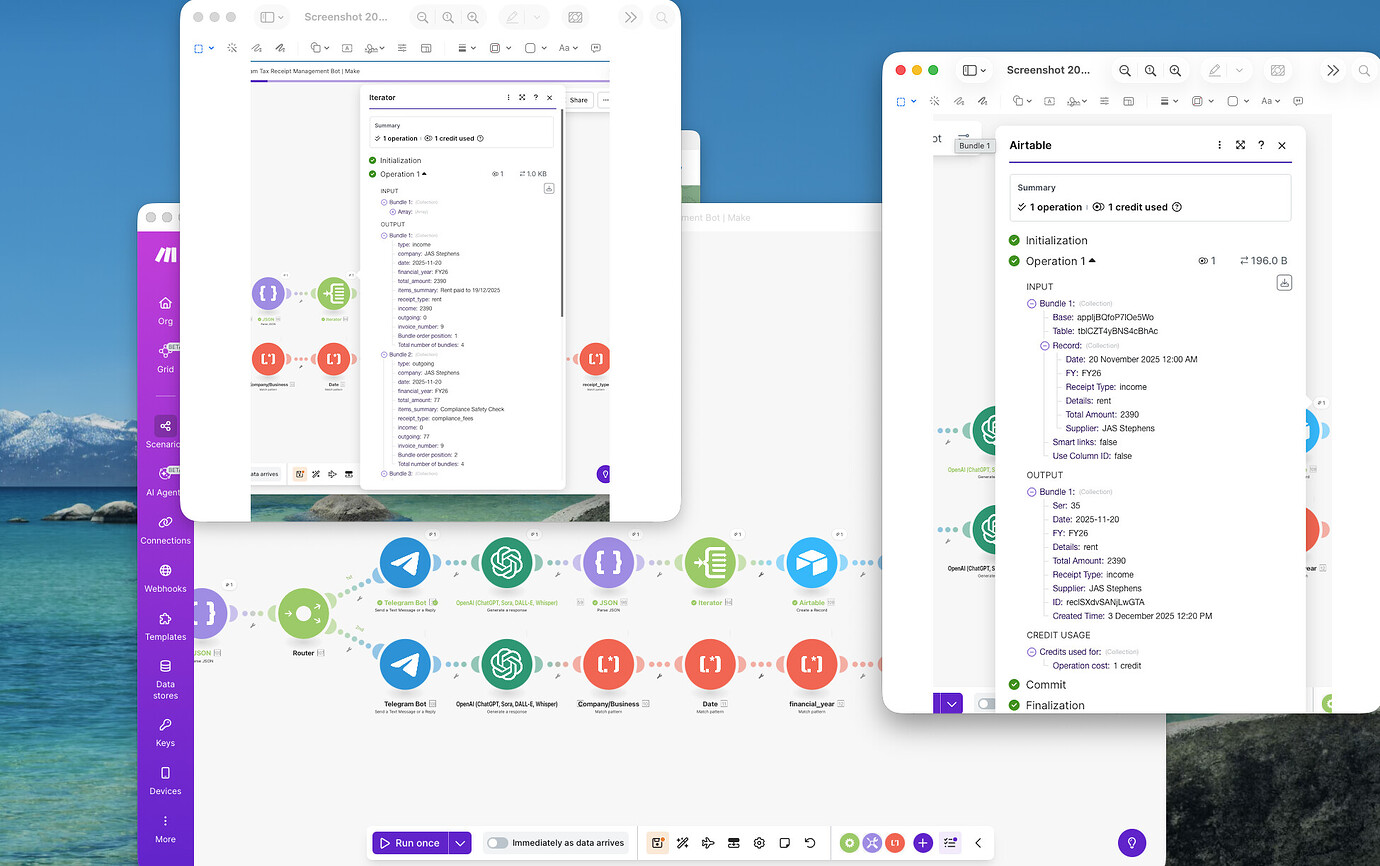Expand Bundle 3 in the Iterator output
Viewport: 1380px width, 866px height.
coord(383,473)
